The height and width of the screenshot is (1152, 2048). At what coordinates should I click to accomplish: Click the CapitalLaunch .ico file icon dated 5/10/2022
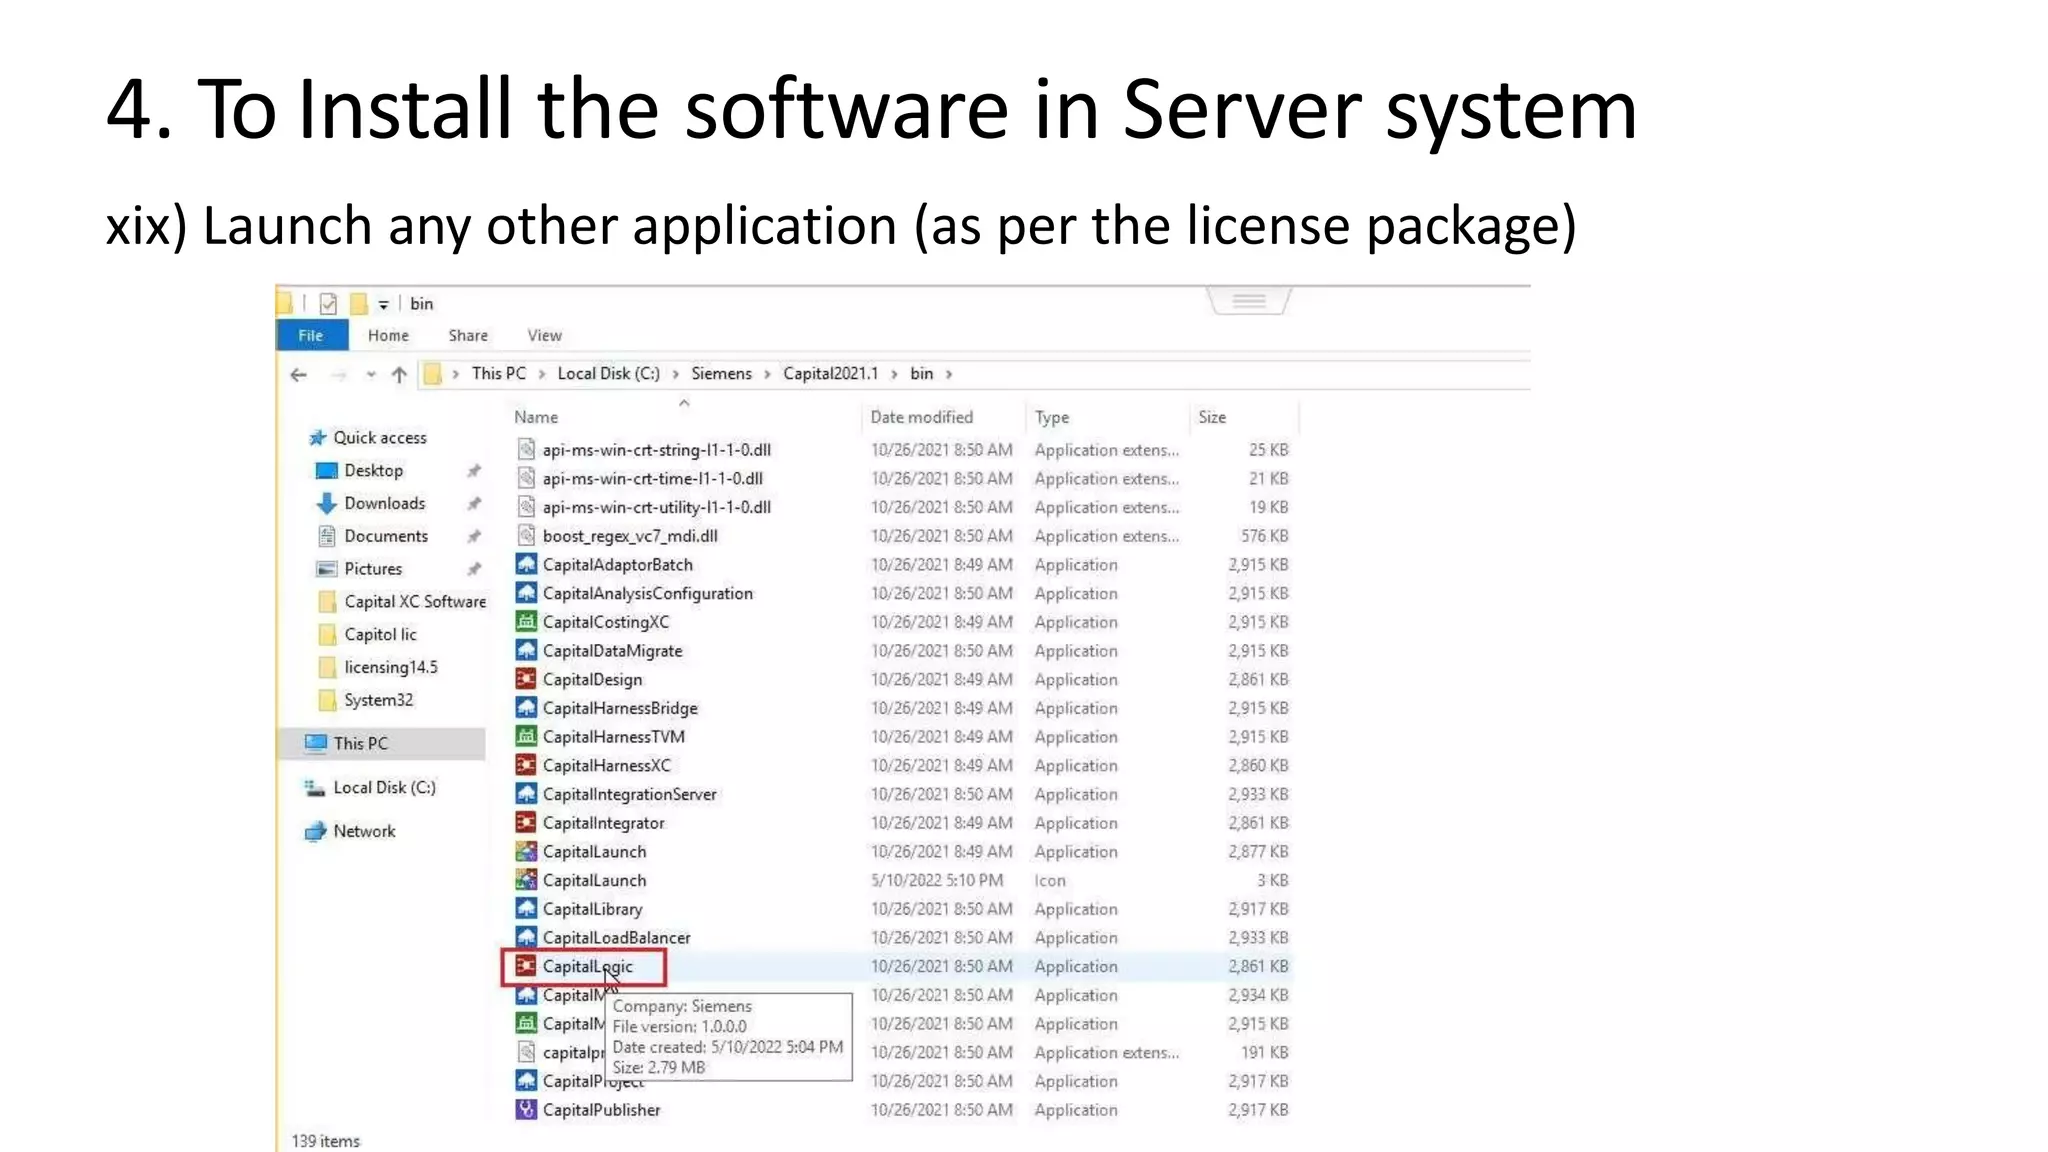pos(525,880)
